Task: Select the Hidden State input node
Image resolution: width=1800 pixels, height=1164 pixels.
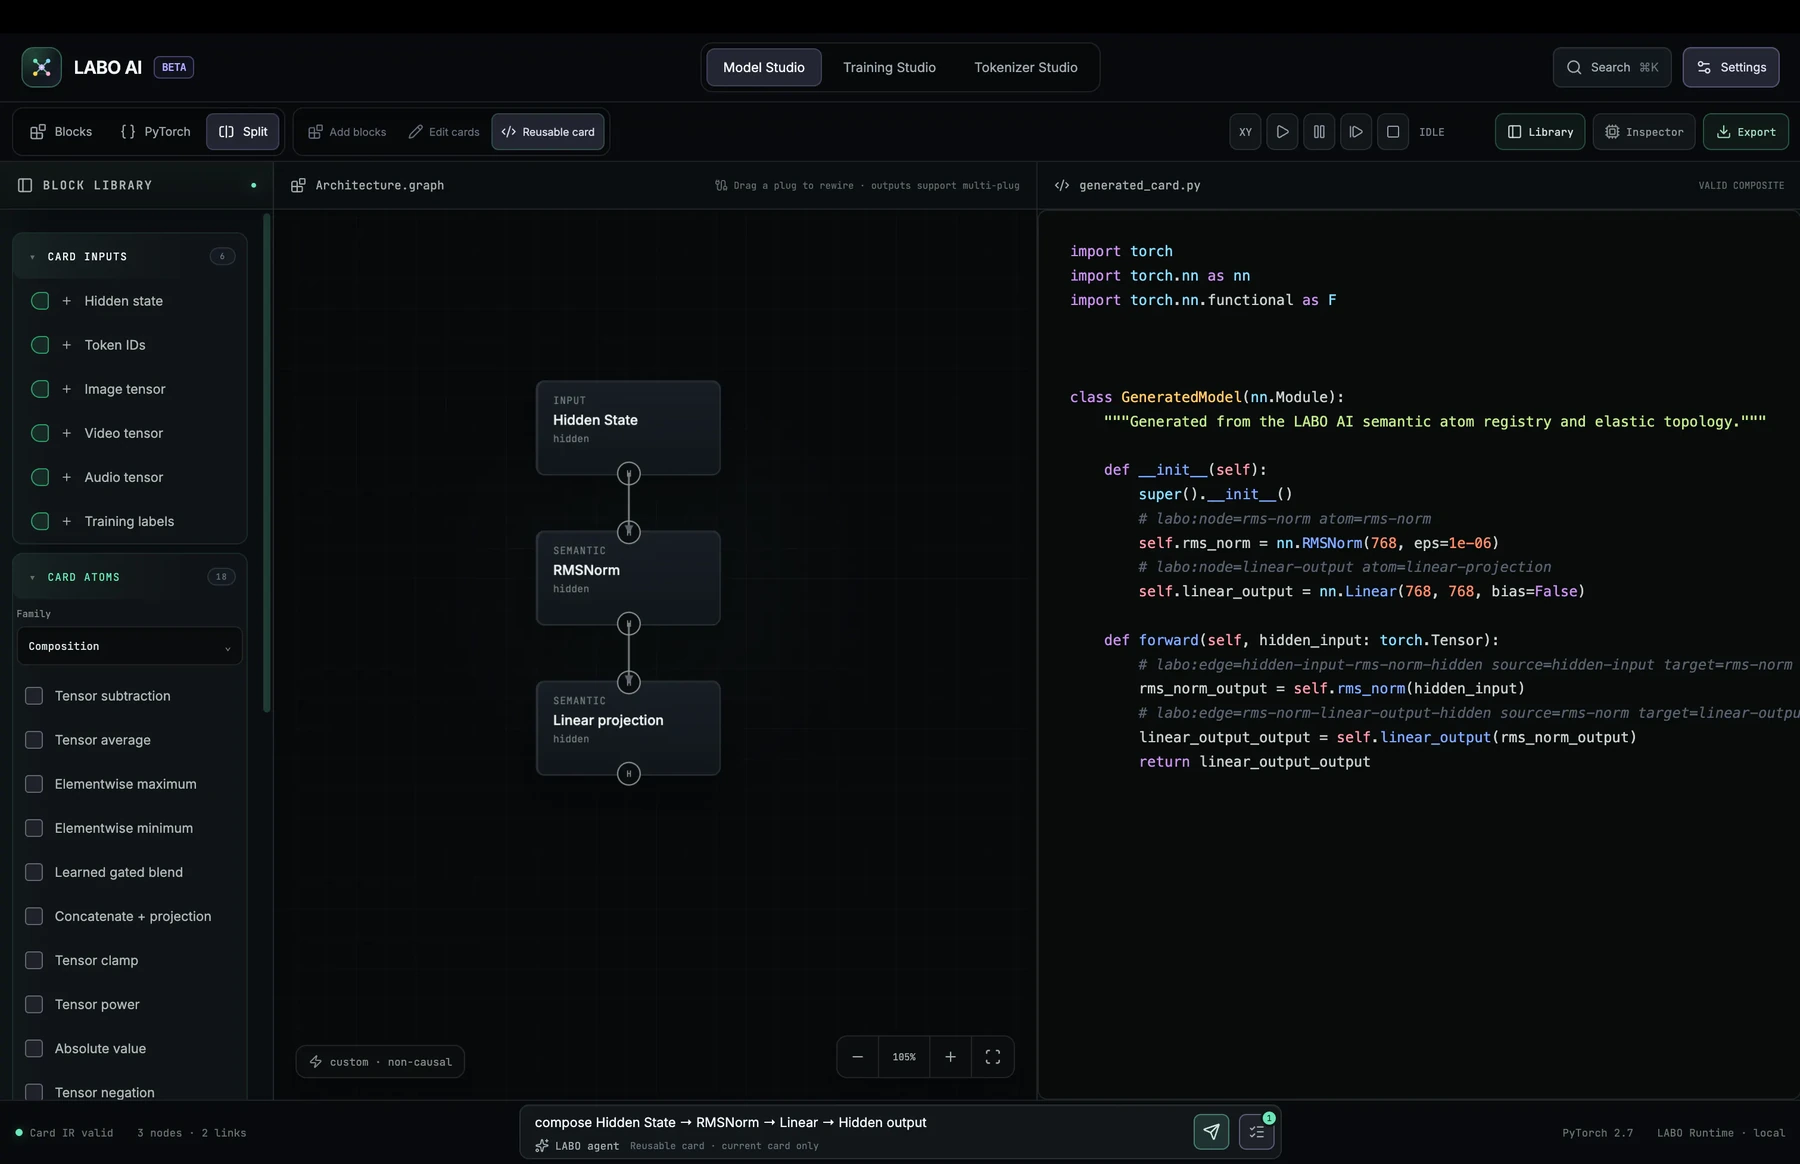Action: tap(628, 427)
